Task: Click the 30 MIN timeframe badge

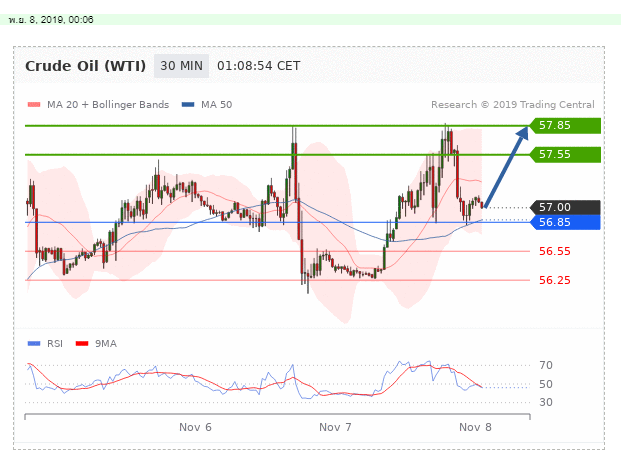Action: tap(181, 66)
